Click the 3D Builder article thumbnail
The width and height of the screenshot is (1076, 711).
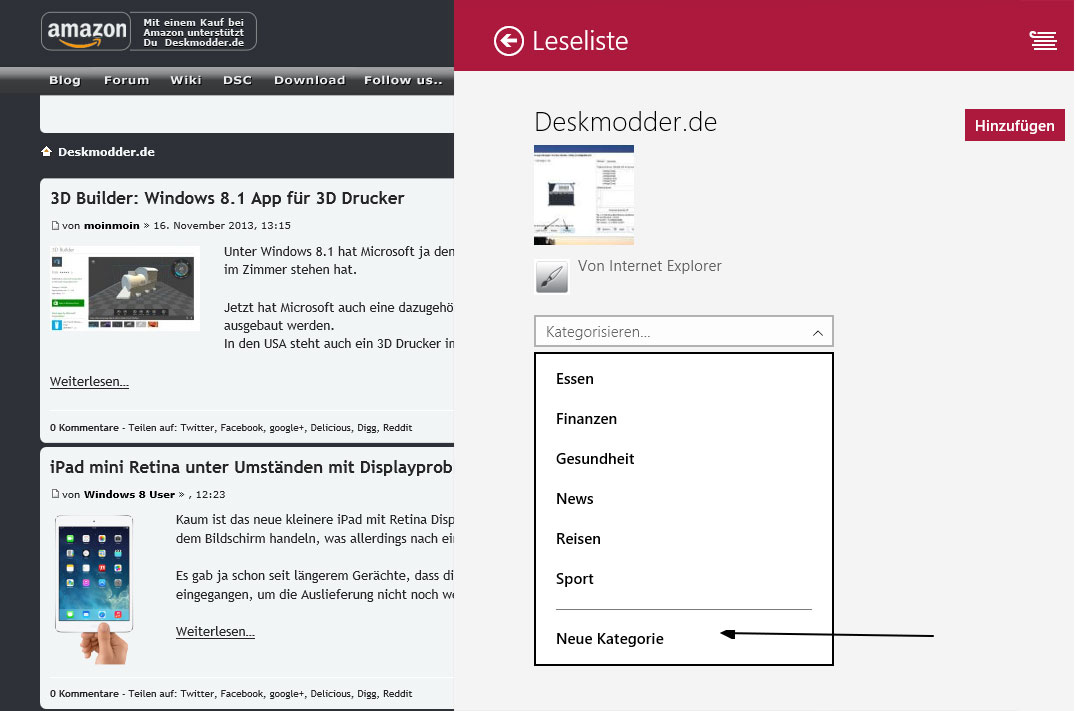(125, 288)
